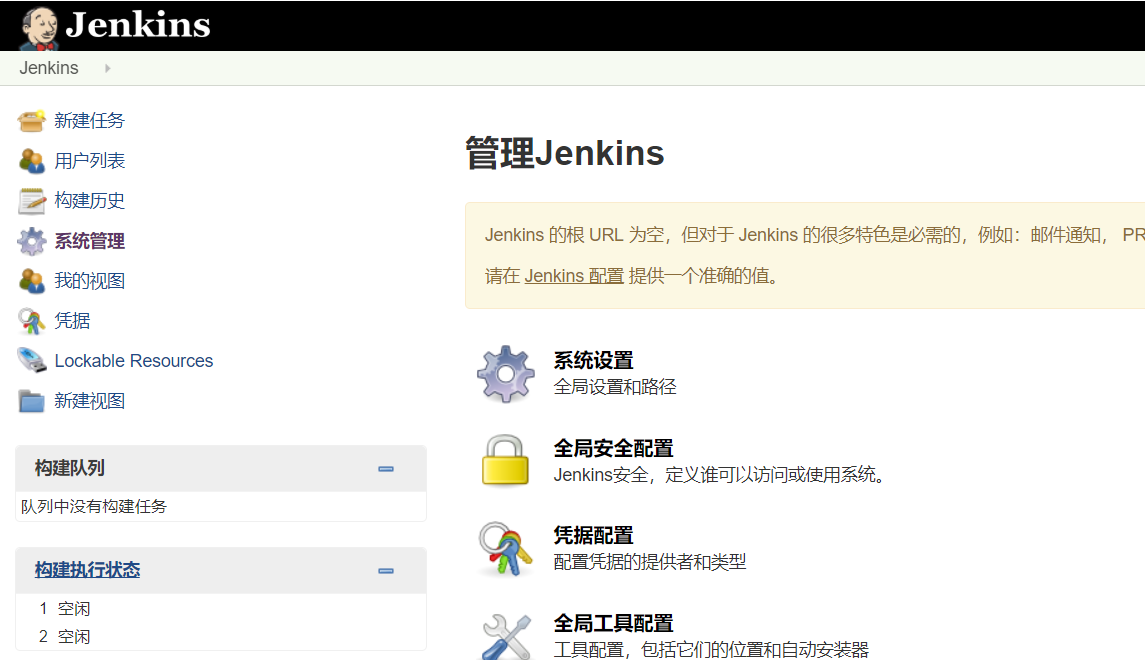Click the description 配置凭据的提供者和类型

click(x=650, y=562)
